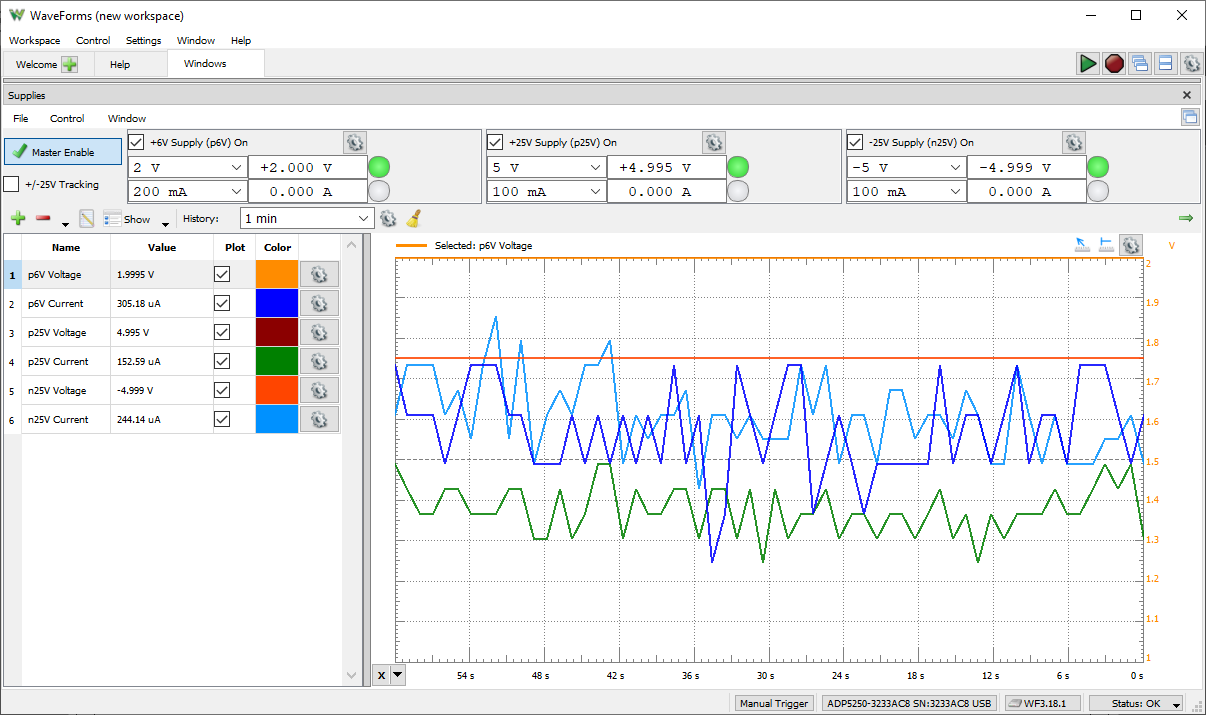This screenshot has height=715, width=1206.
Task: Click the red Stop all instruments icon
Action: 1114,64
